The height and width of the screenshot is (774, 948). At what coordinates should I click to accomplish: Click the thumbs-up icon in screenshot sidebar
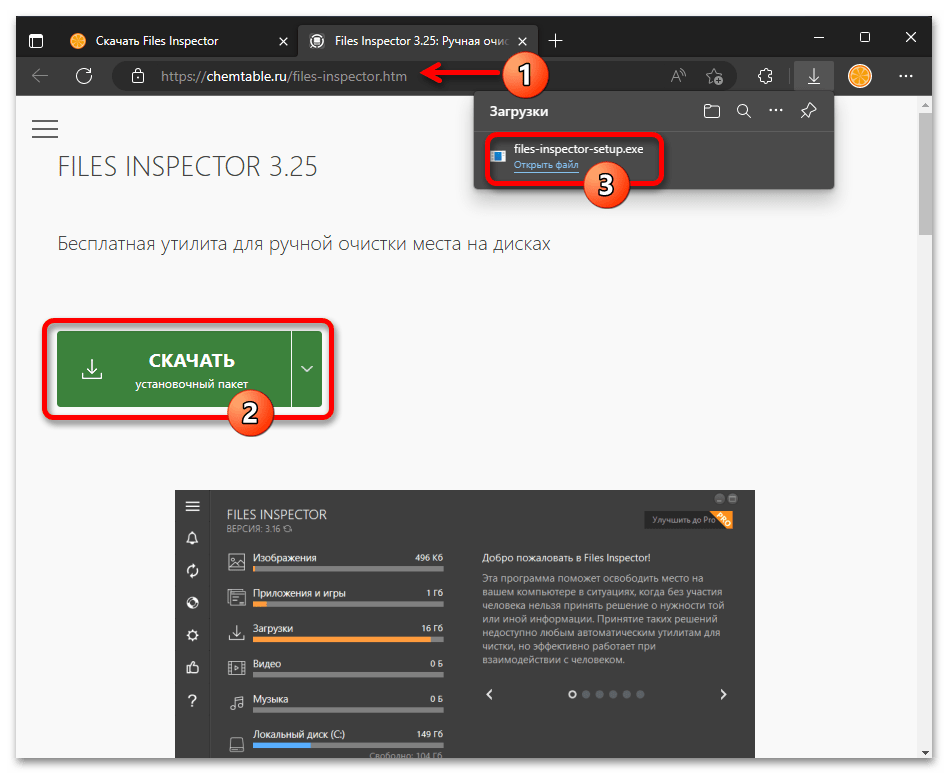192,668
